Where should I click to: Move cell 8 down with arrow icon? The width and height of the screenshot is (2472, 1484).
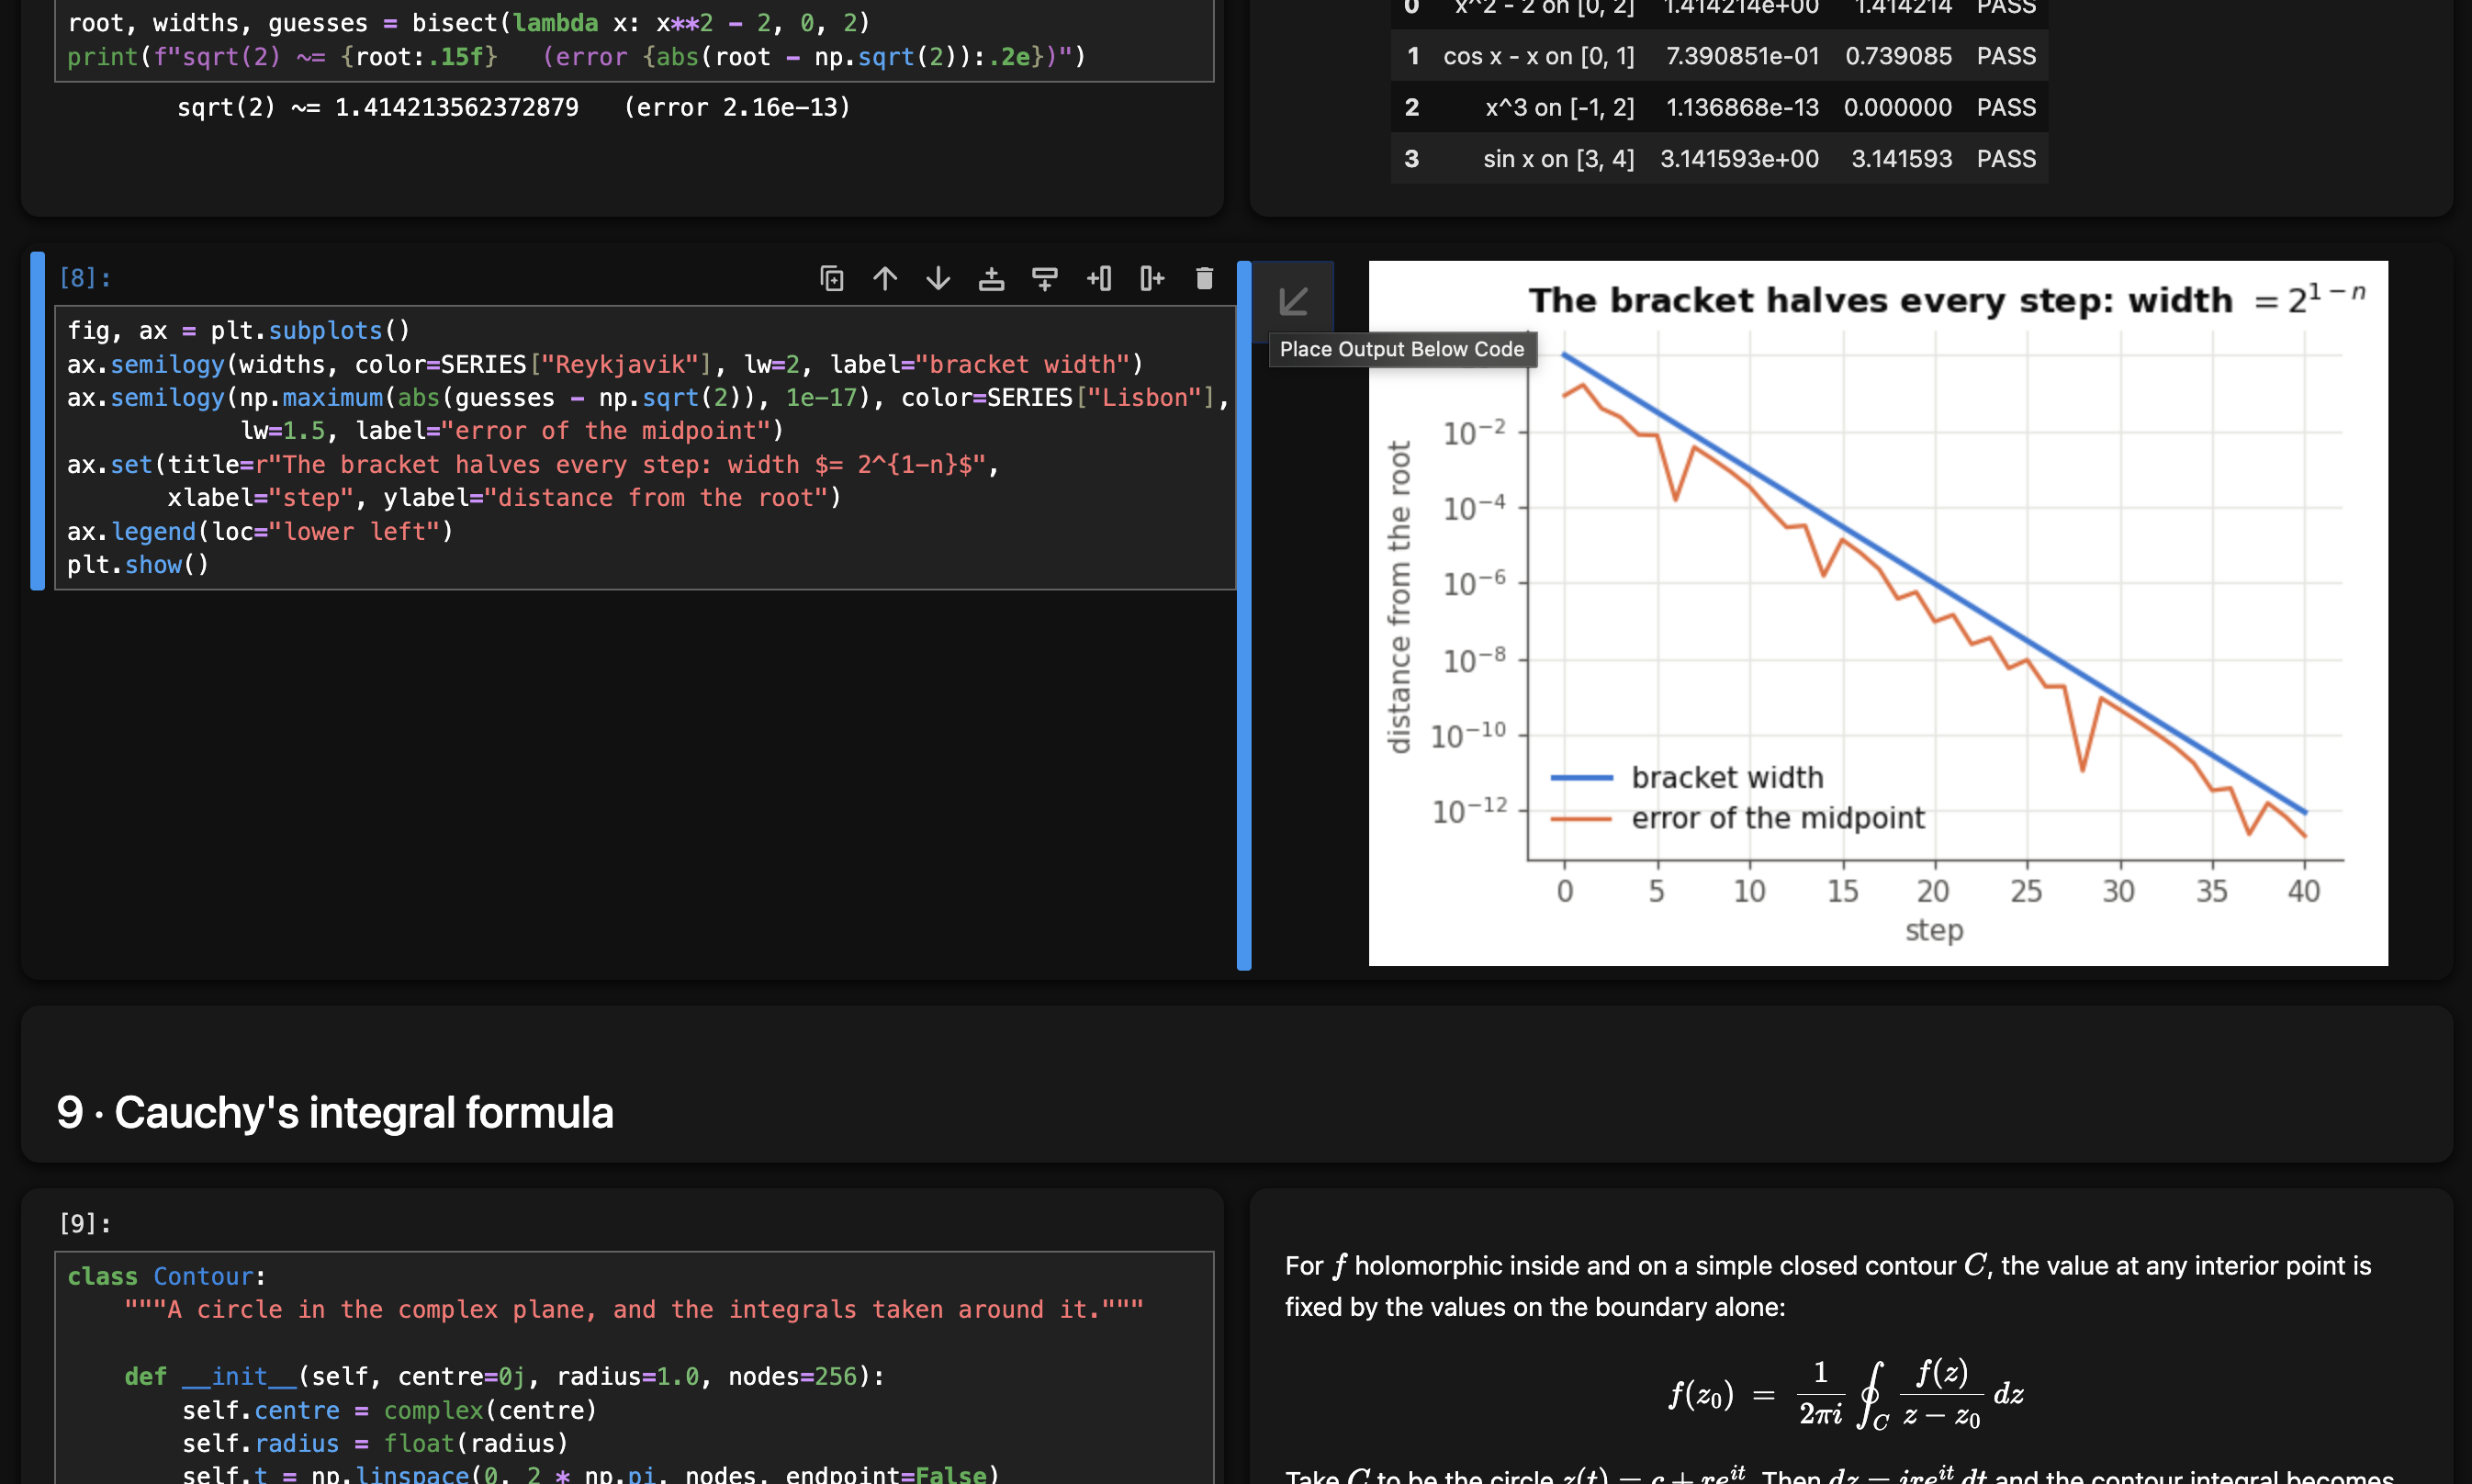pyautogui.click(x=938, y=278)
